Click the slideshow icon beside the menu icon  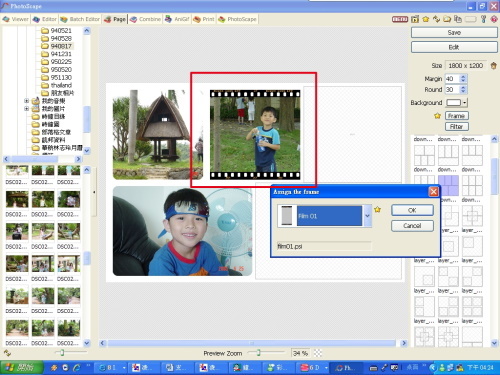click(x=415, y=19)
